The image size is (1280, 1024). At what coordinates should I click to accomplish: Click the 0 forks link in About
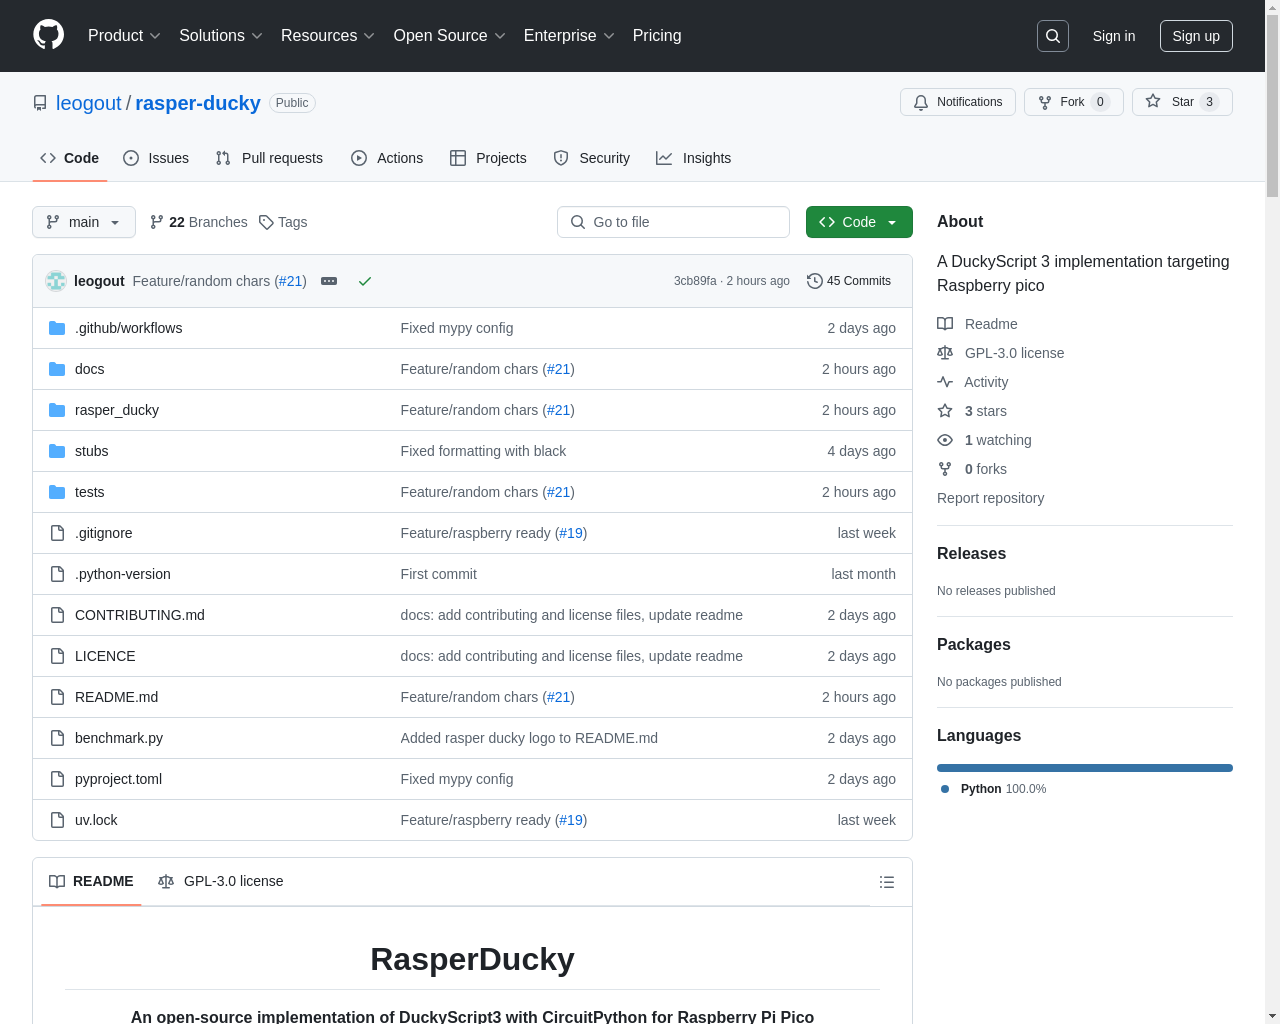[x=985, y=469]
